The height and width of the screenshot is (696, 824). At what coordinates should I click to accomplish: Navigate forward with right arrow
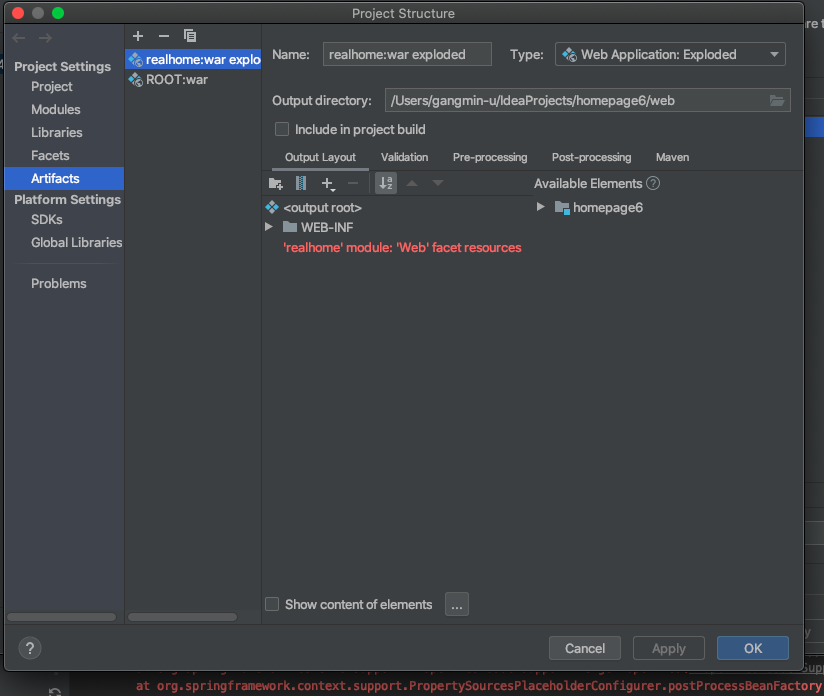45,38
